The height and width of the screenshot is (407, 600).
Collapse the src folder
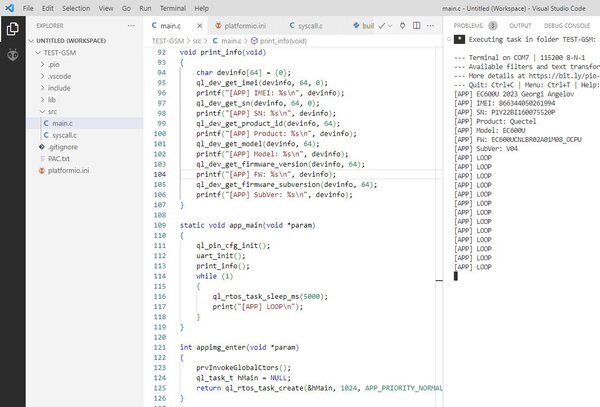pos(42,112)
